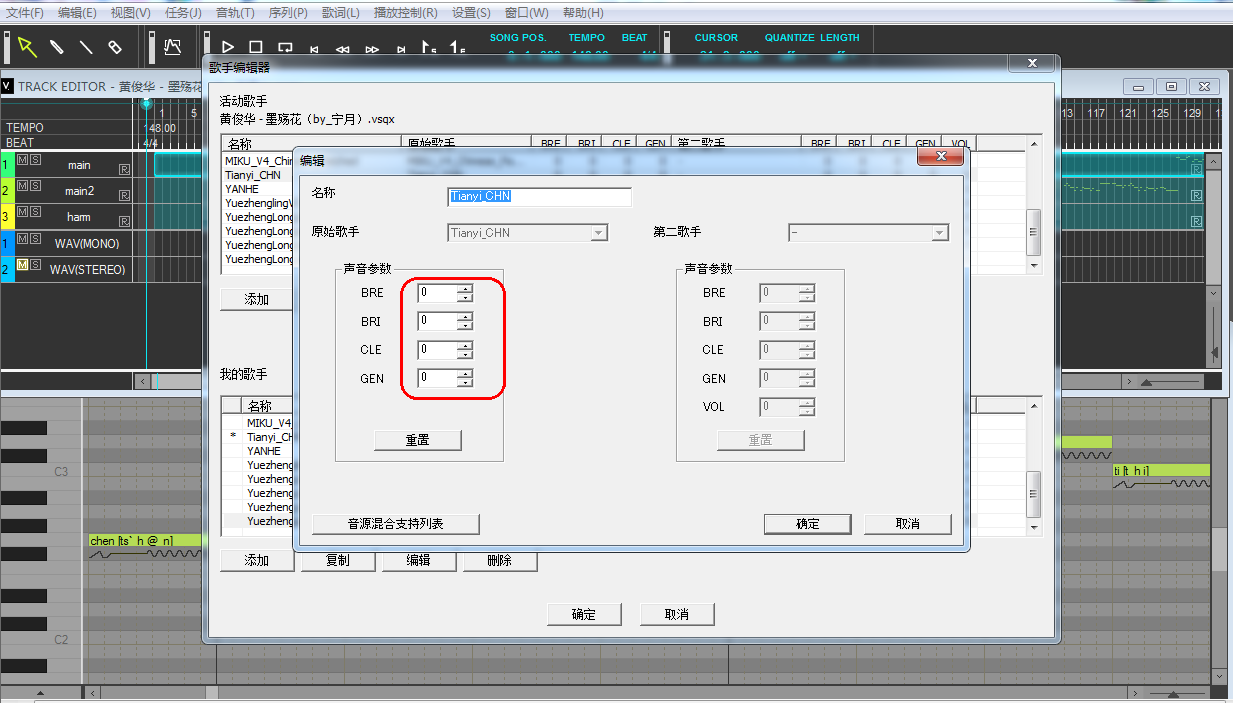Click the 名称 text field
The height and width of the screenshot is (703, 1233).
coord(540,196)
